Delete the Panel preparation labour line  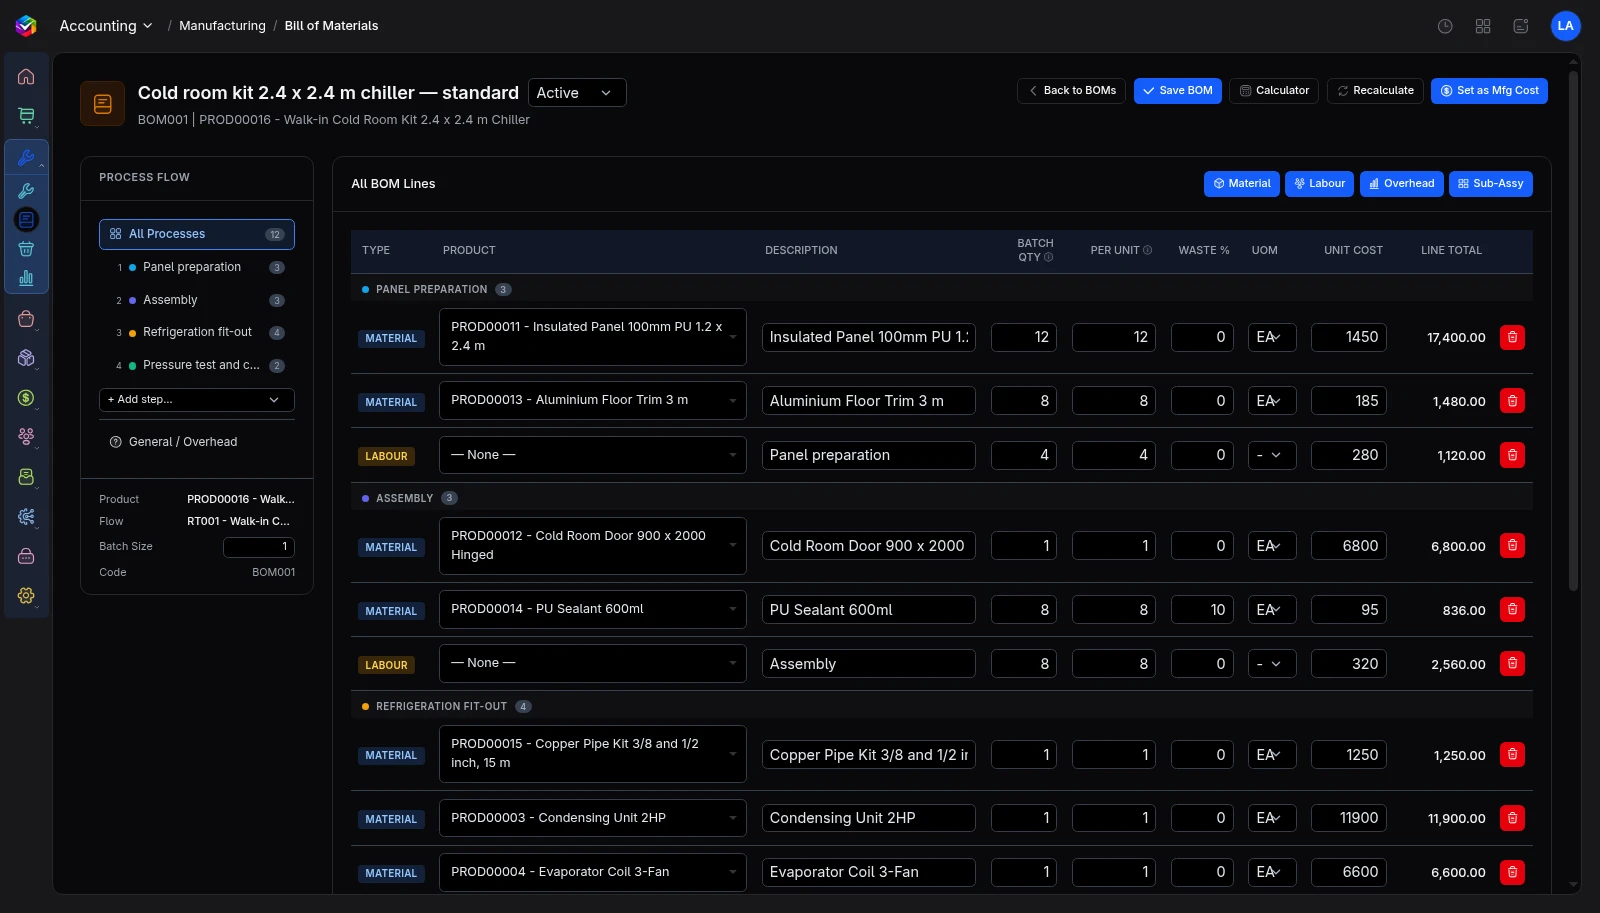pyautogui.click(x=1512, y=455)
